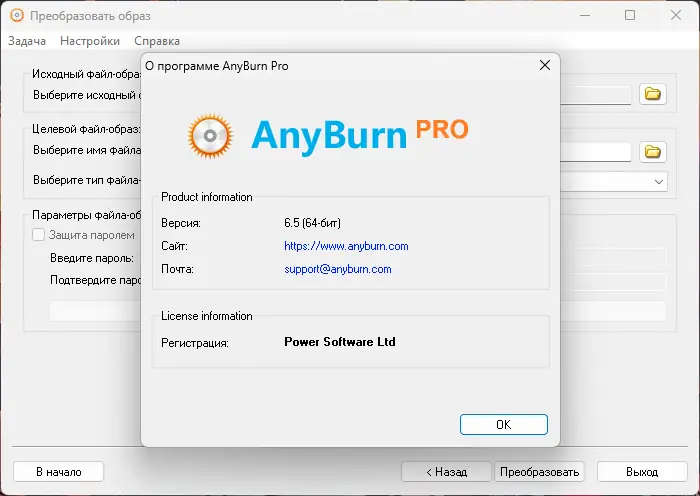Click the Введите пароль: label
700x496 pixels.
pos(92,258)
